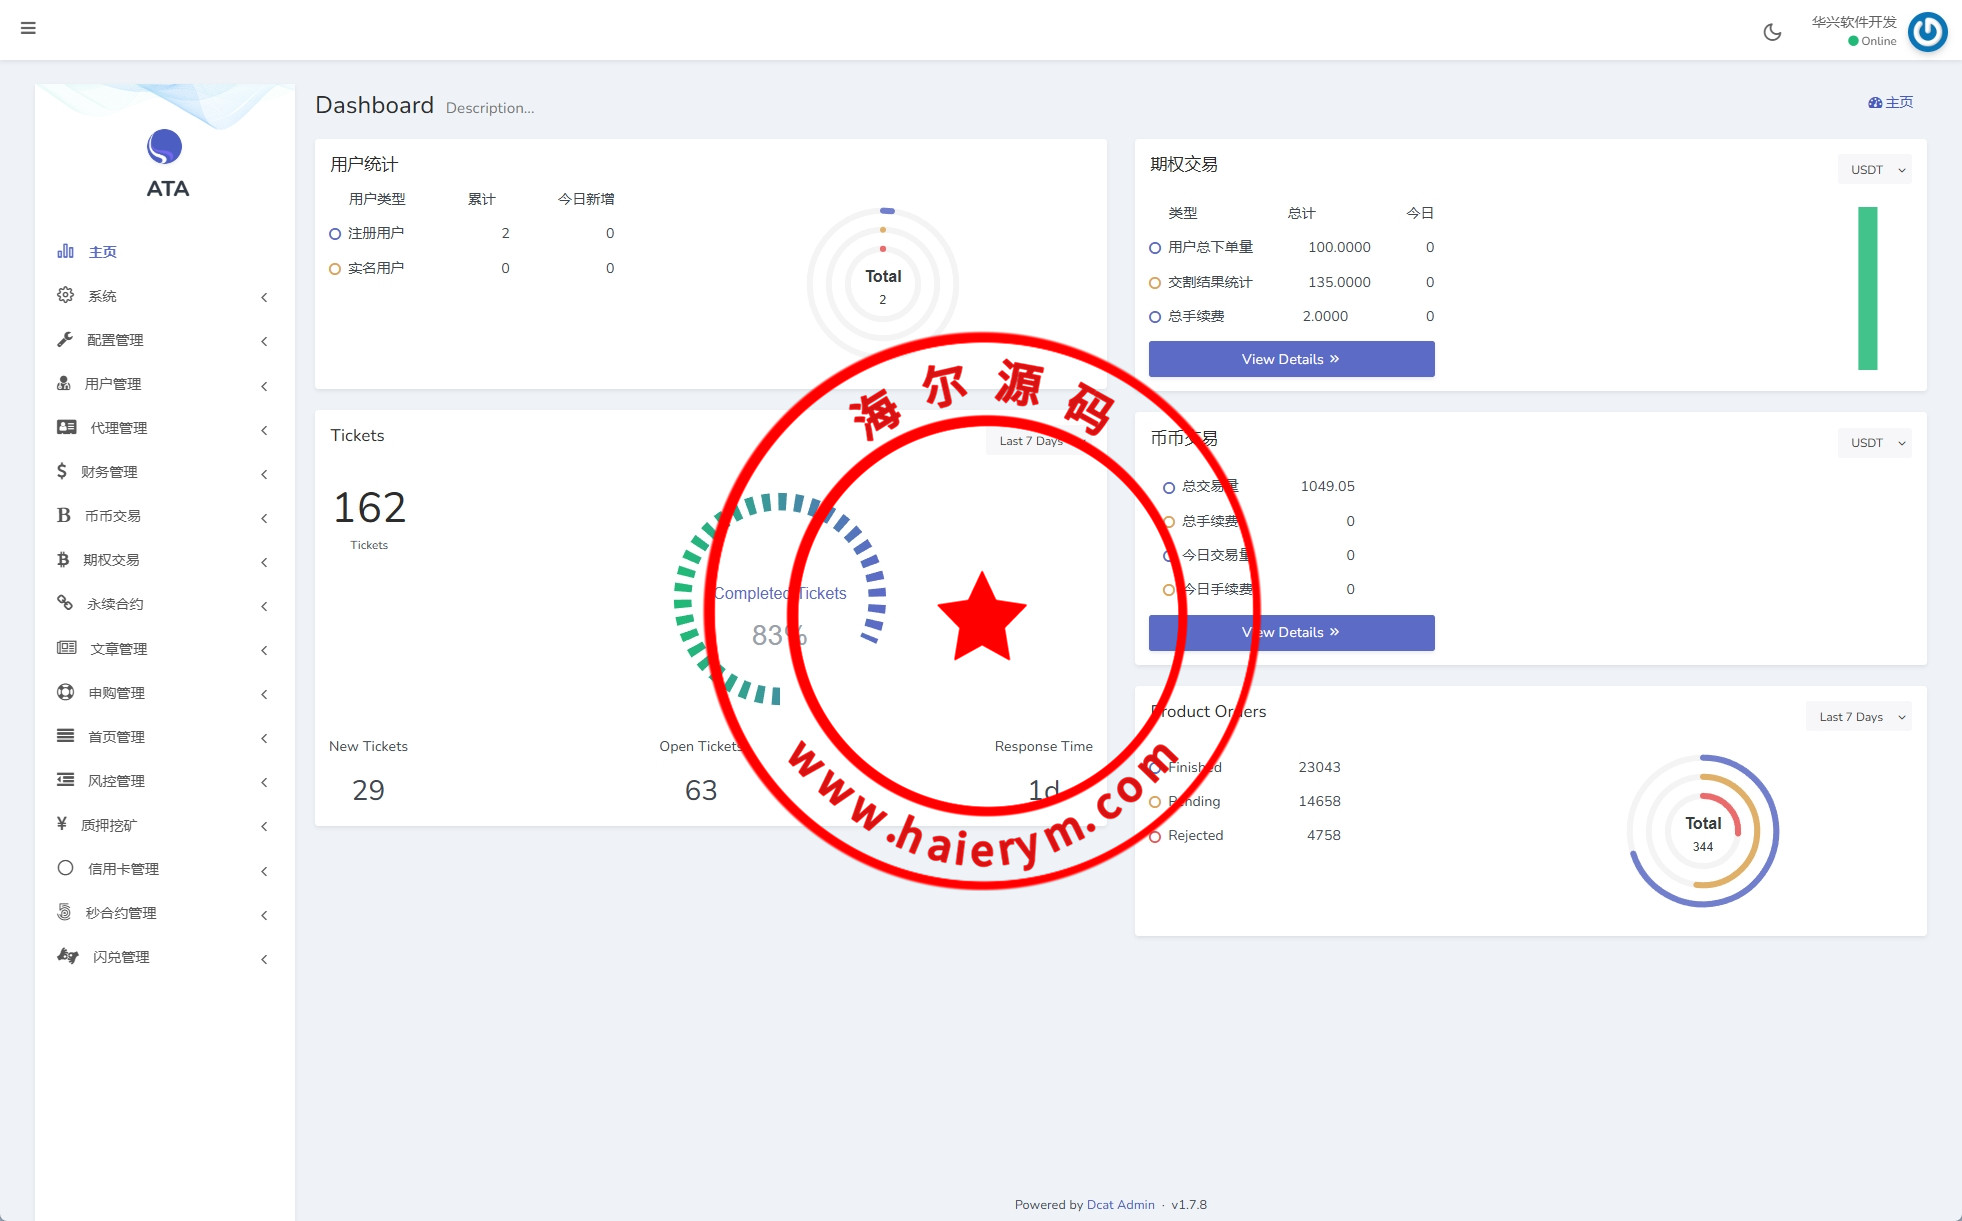Click the dollar icon for 财务管理
Screen dimensions: 1962x1221
62,471
